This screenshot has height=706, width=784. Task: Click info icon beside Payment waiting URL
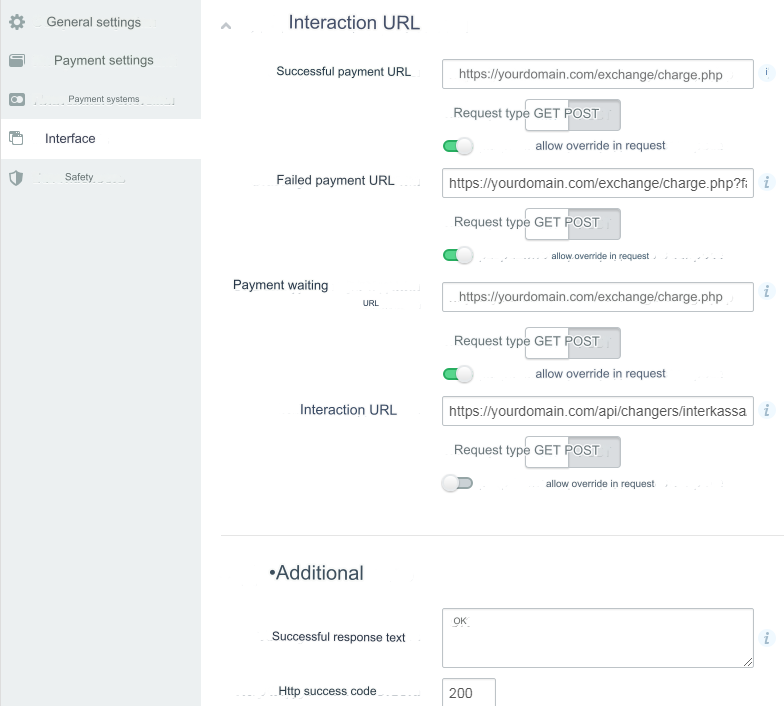coord(767,292)
